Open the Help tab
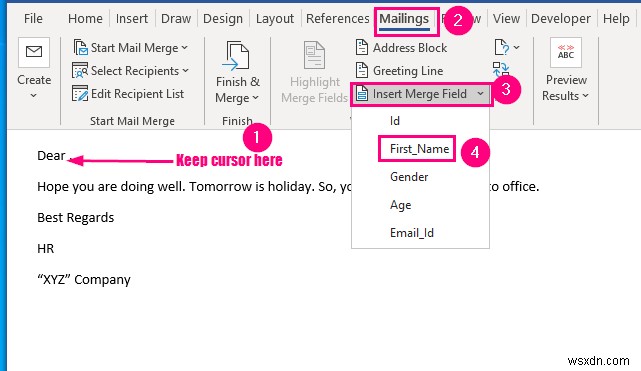The height and width of the screenshot is (371, 641). pos(616,18)
